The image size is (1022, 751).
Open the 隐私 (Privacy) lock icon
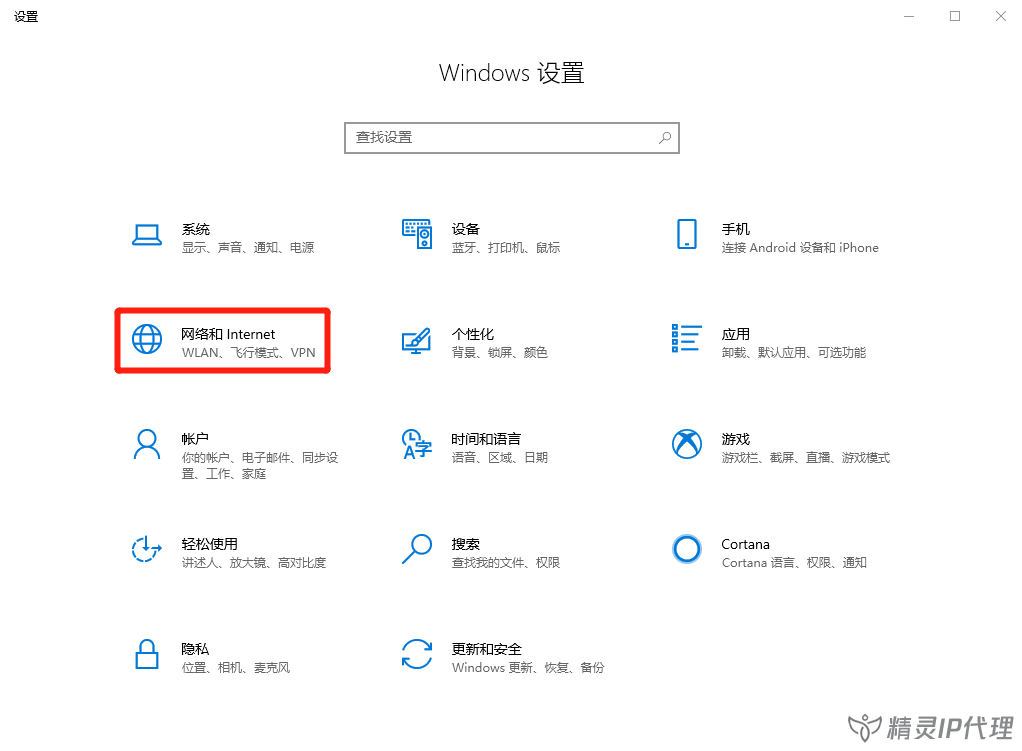(147, 655)
